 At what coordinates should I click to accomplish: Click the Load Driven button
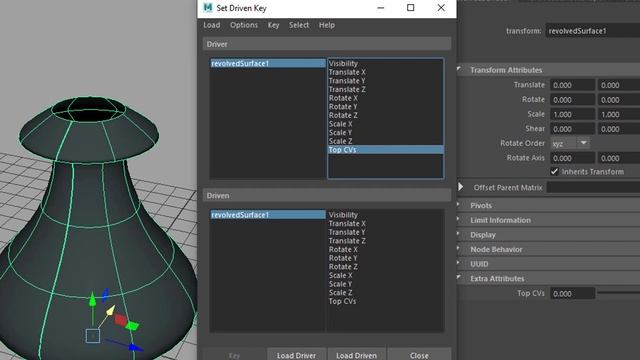tap(356, 354)
